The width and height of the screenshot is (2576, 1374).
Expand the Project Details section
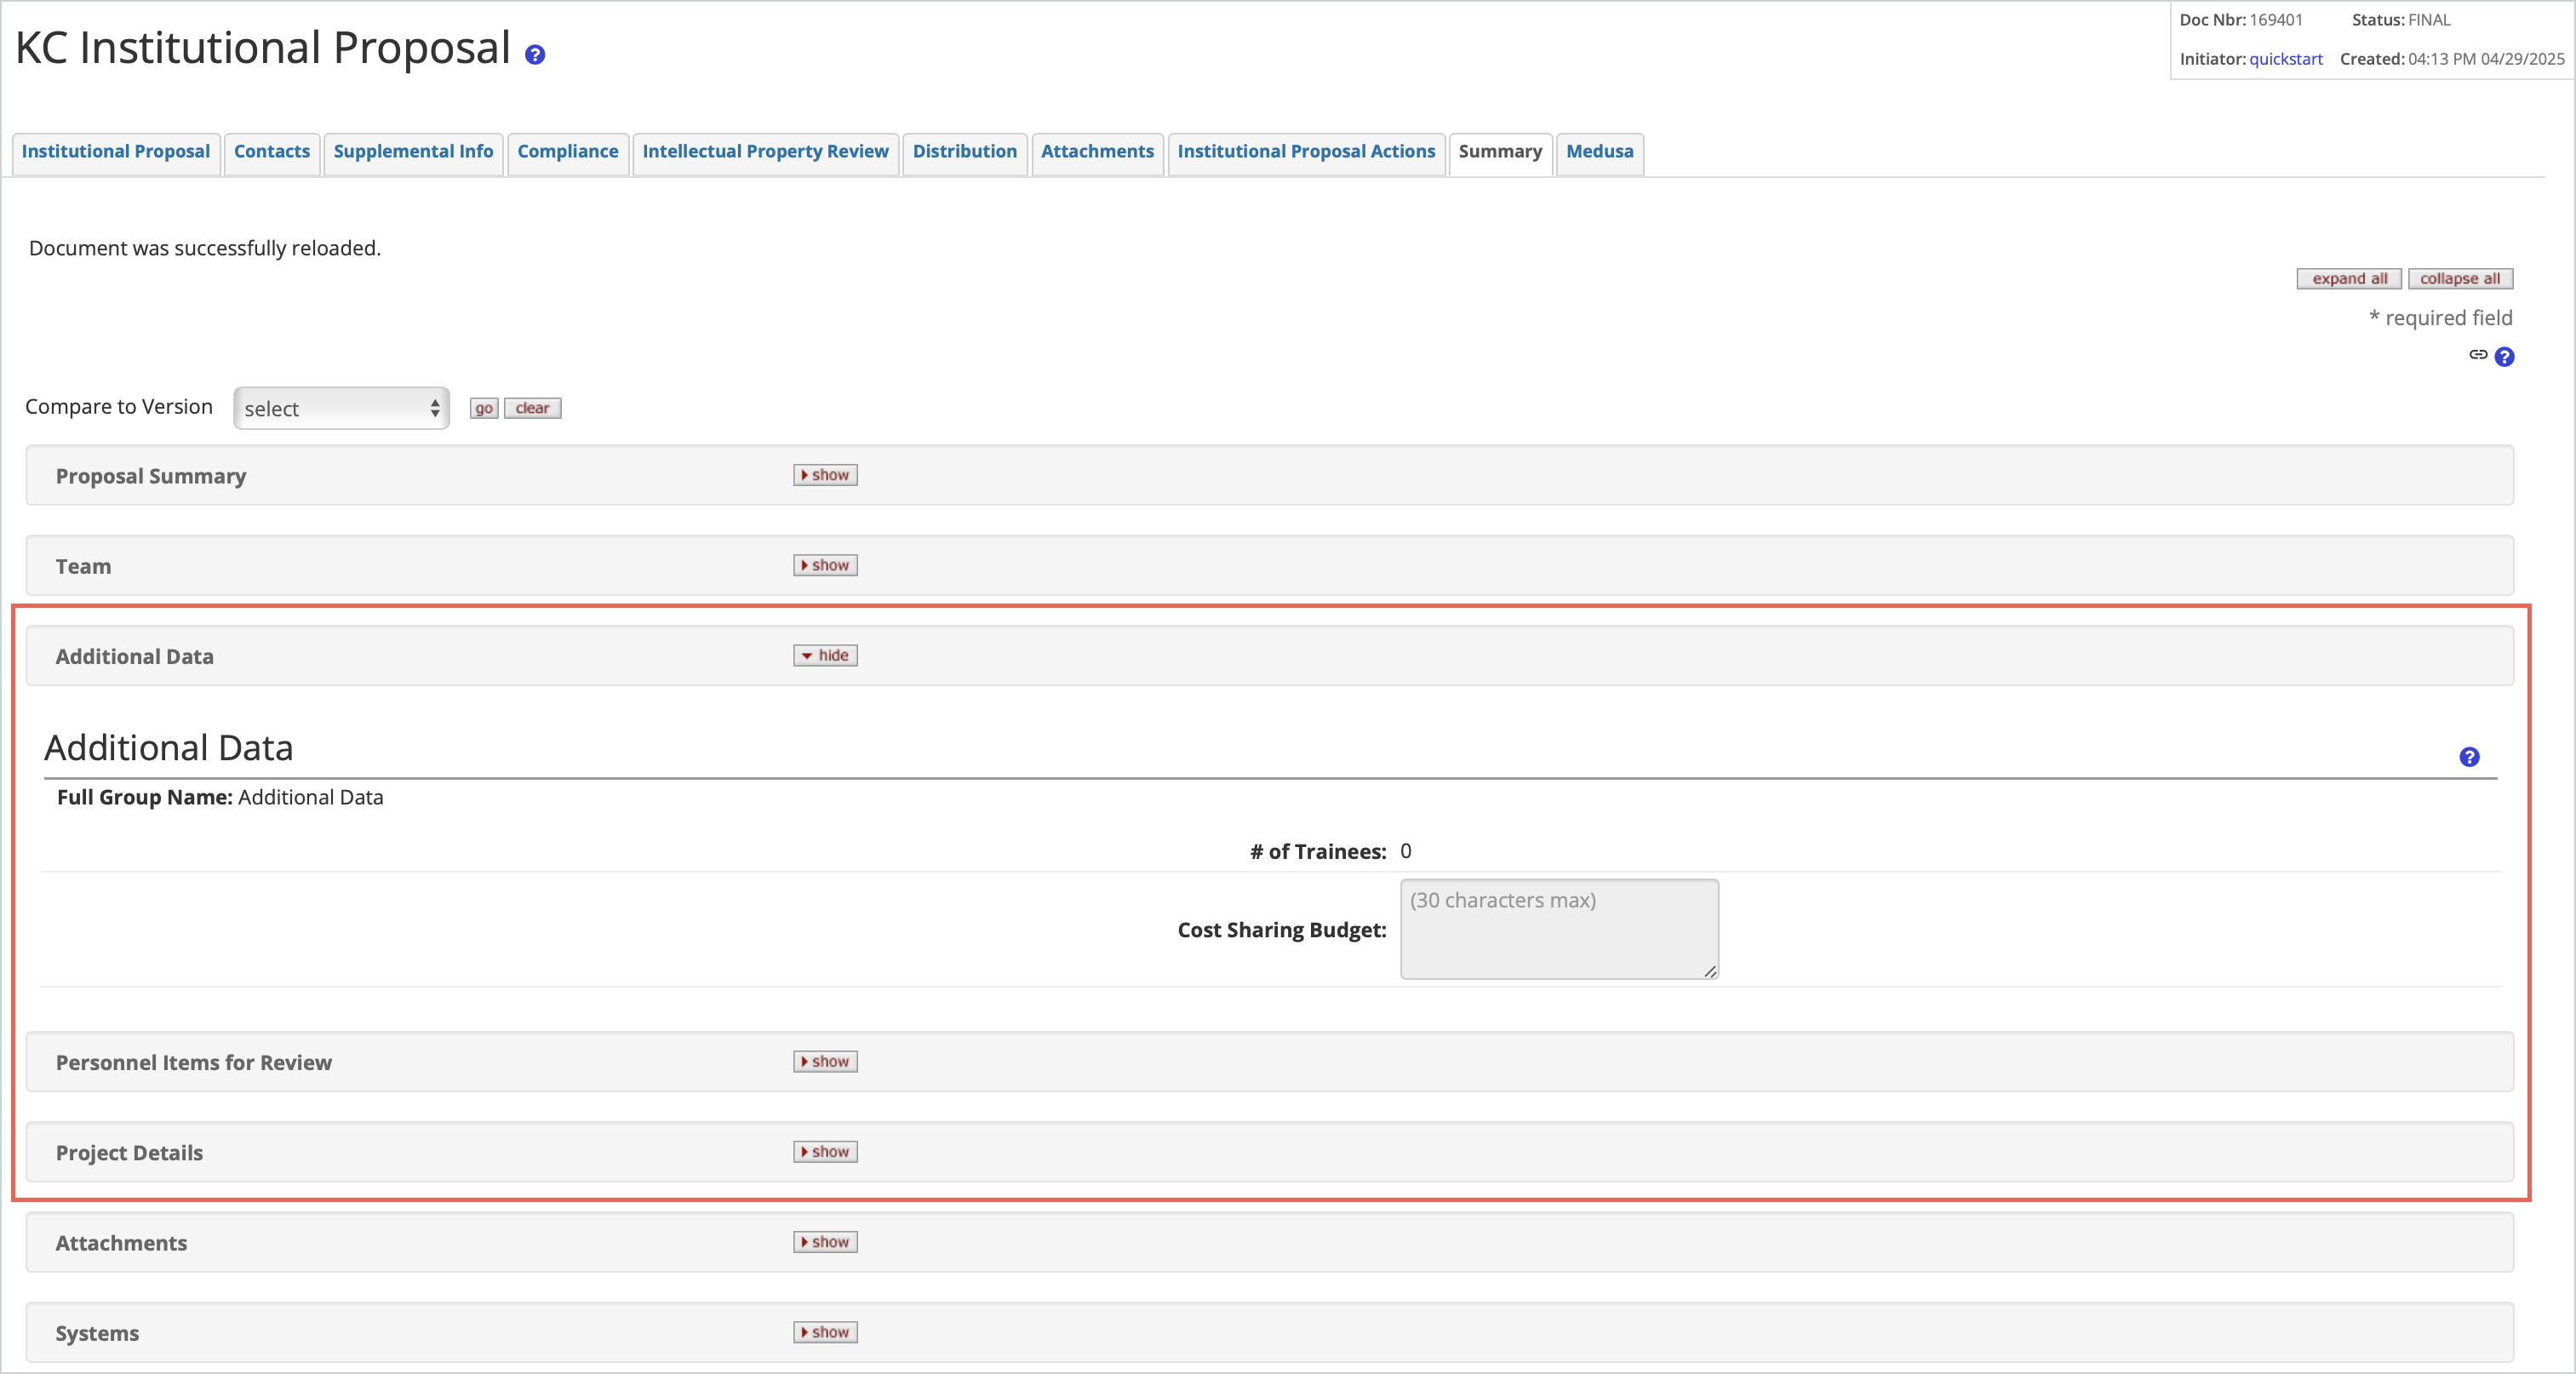coord(824,1151)
